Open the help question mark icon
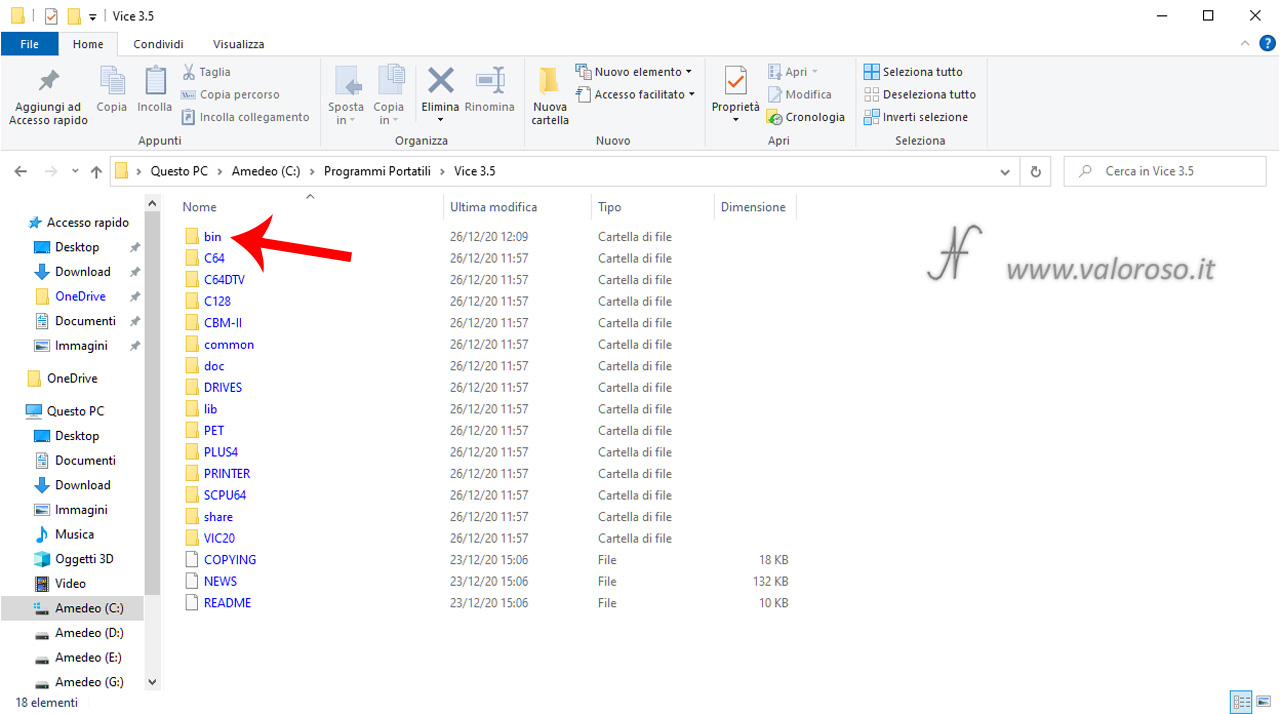The width and height of the screenshot is (1280, 714). coord(1267,44)
